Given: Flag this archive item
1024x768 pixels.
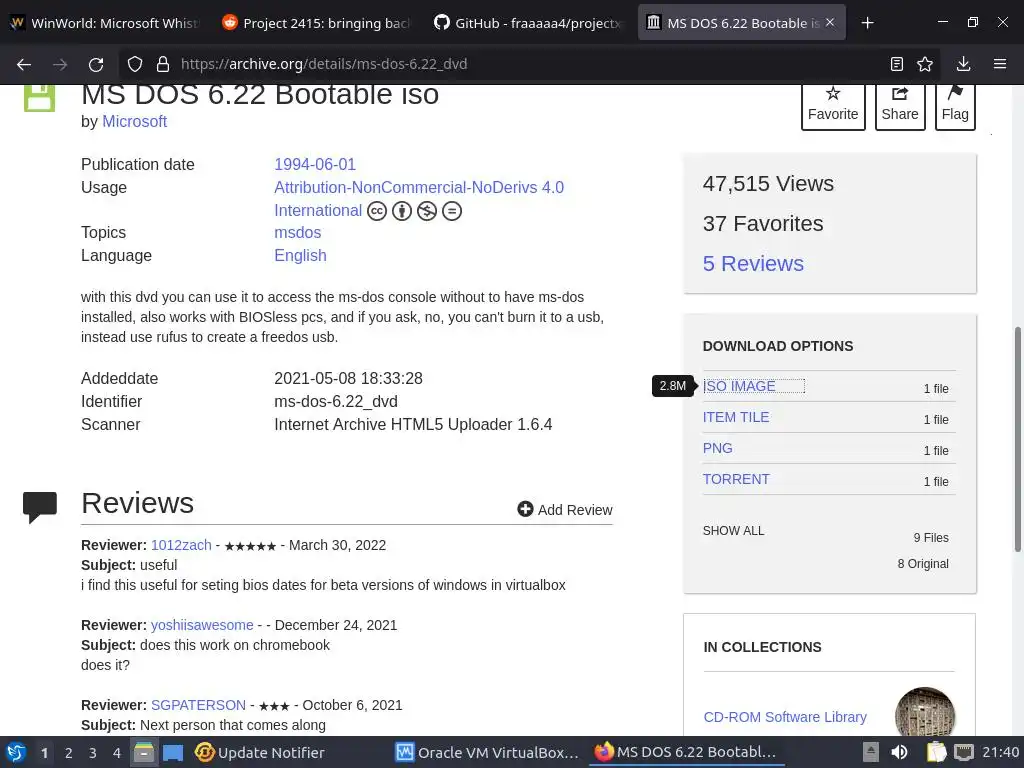Looking at the screenshot, I should (955, 106).
